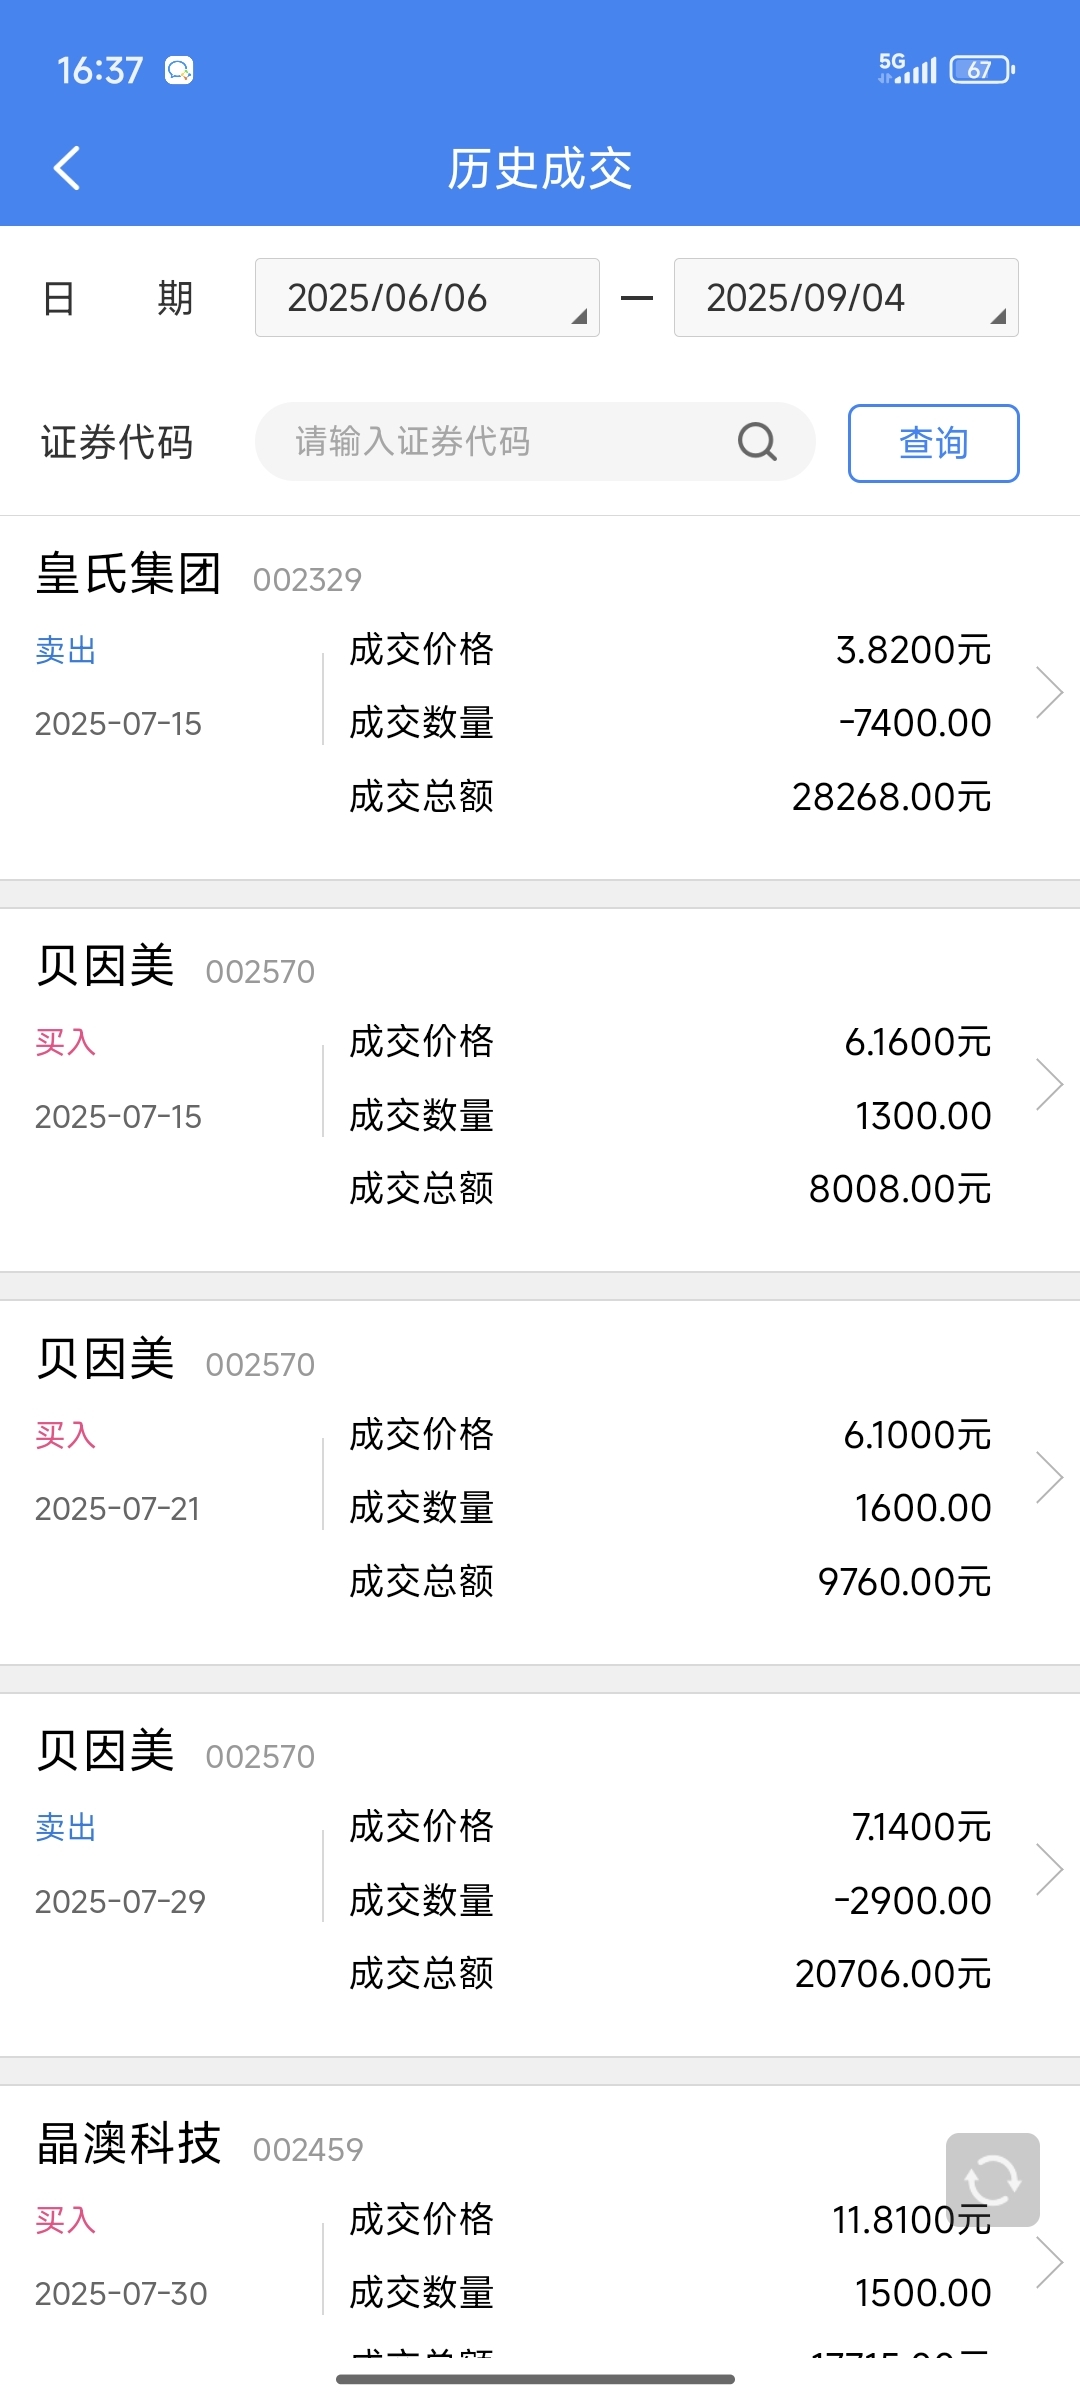Expand 贝因美 2025-07-29 sell record chevron
1080x2400 pixels.
click(1049, 1870)
